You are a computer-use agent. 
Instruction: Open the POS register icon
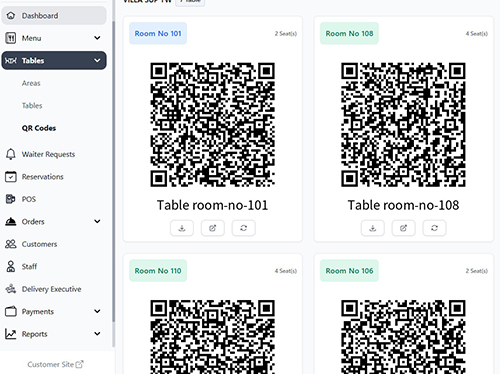[11, 199]
